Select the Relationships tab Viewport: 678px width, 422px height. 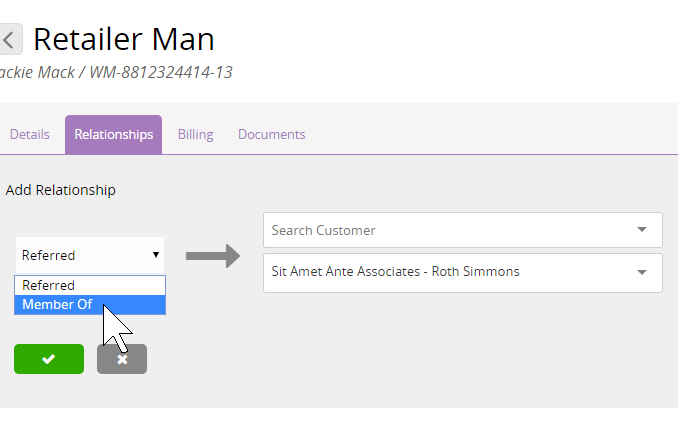pyautogui.click(x=114, y=134)
